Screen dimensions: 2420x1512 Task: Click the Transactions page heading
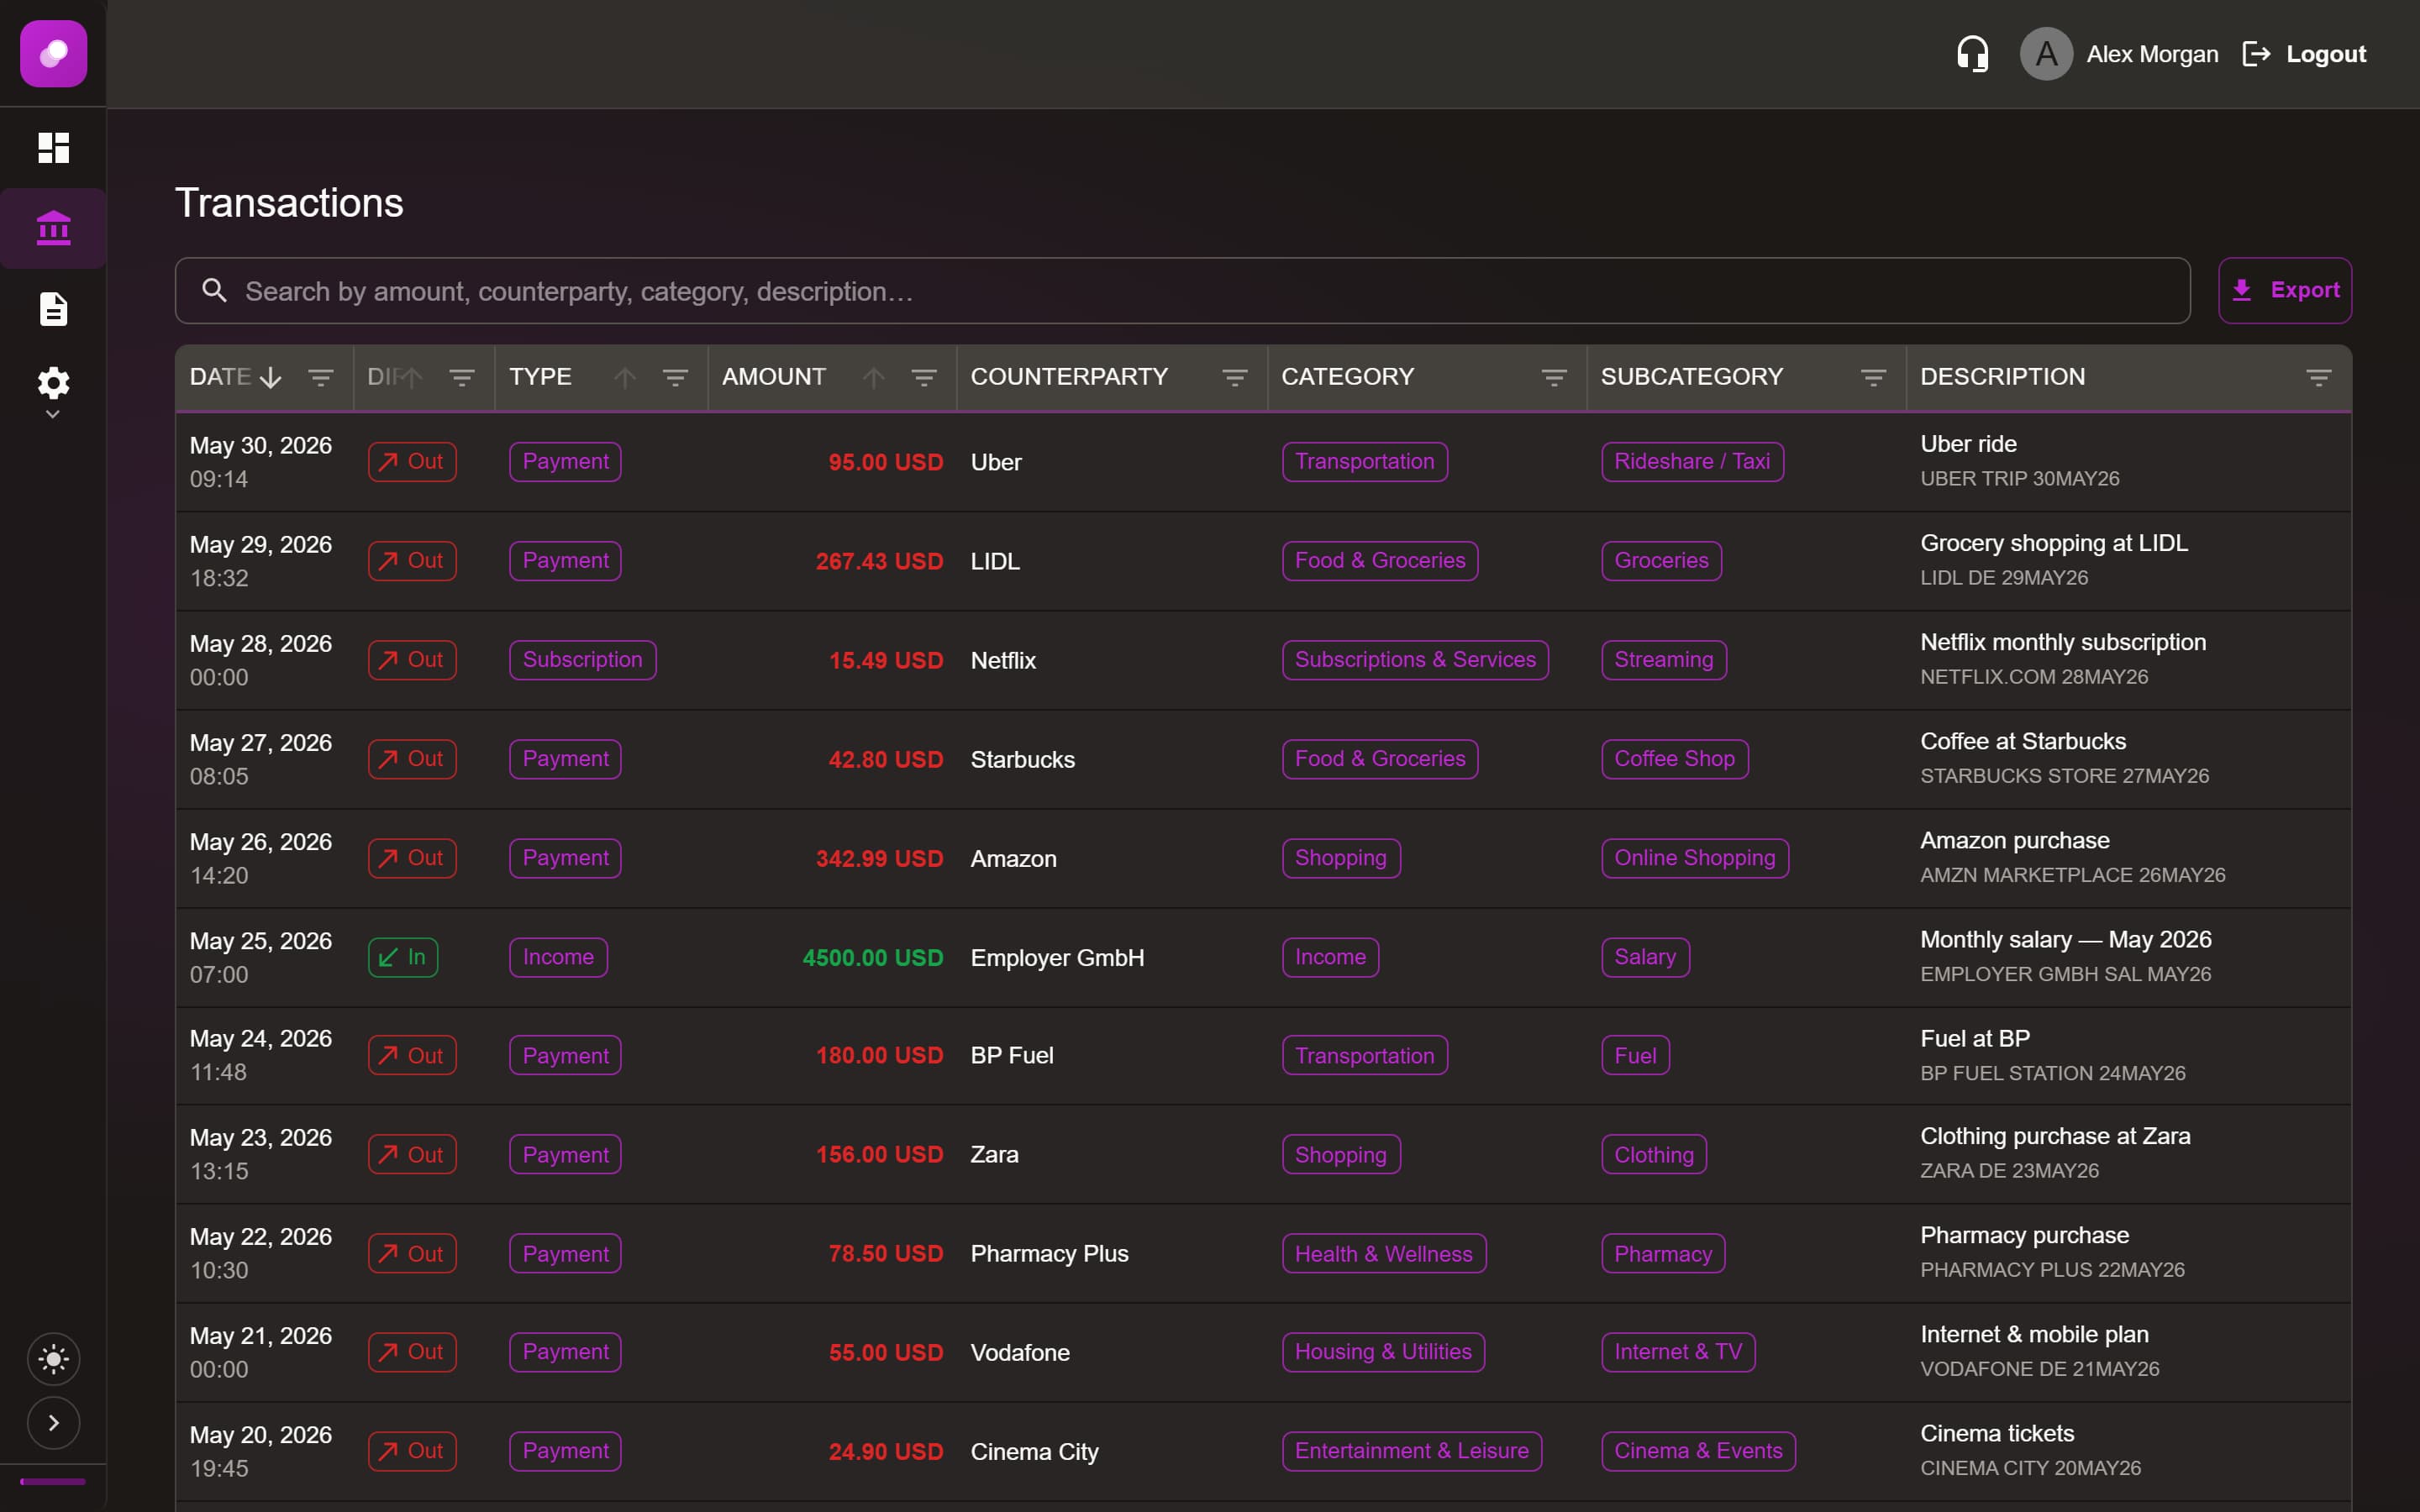click(289, 203)
